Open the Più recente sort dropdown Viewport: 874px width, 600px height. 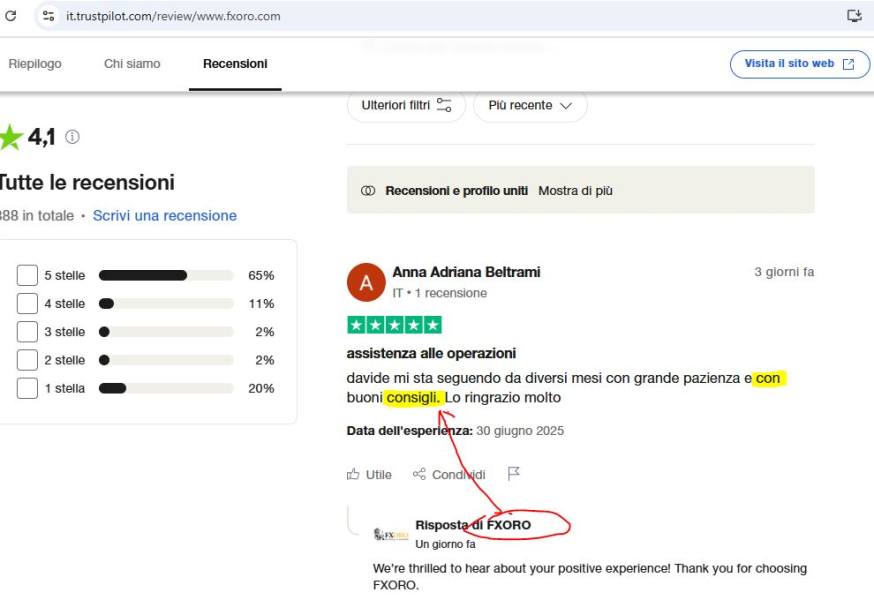530,105
